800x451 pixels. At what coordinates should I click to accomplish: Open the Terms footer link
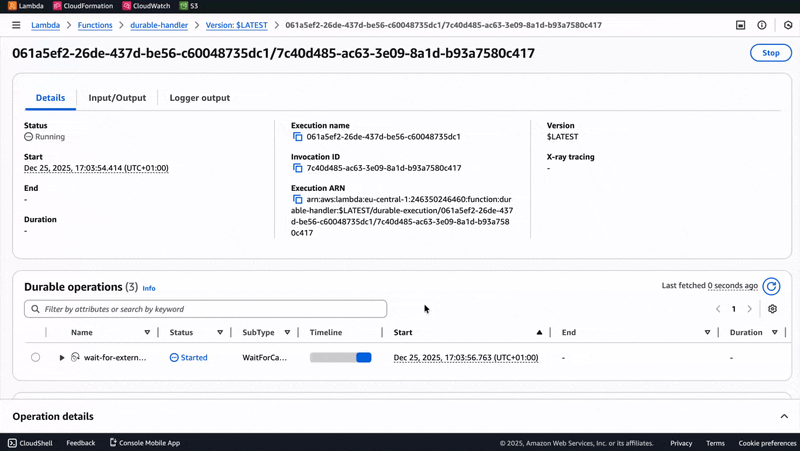click(715, 443)
